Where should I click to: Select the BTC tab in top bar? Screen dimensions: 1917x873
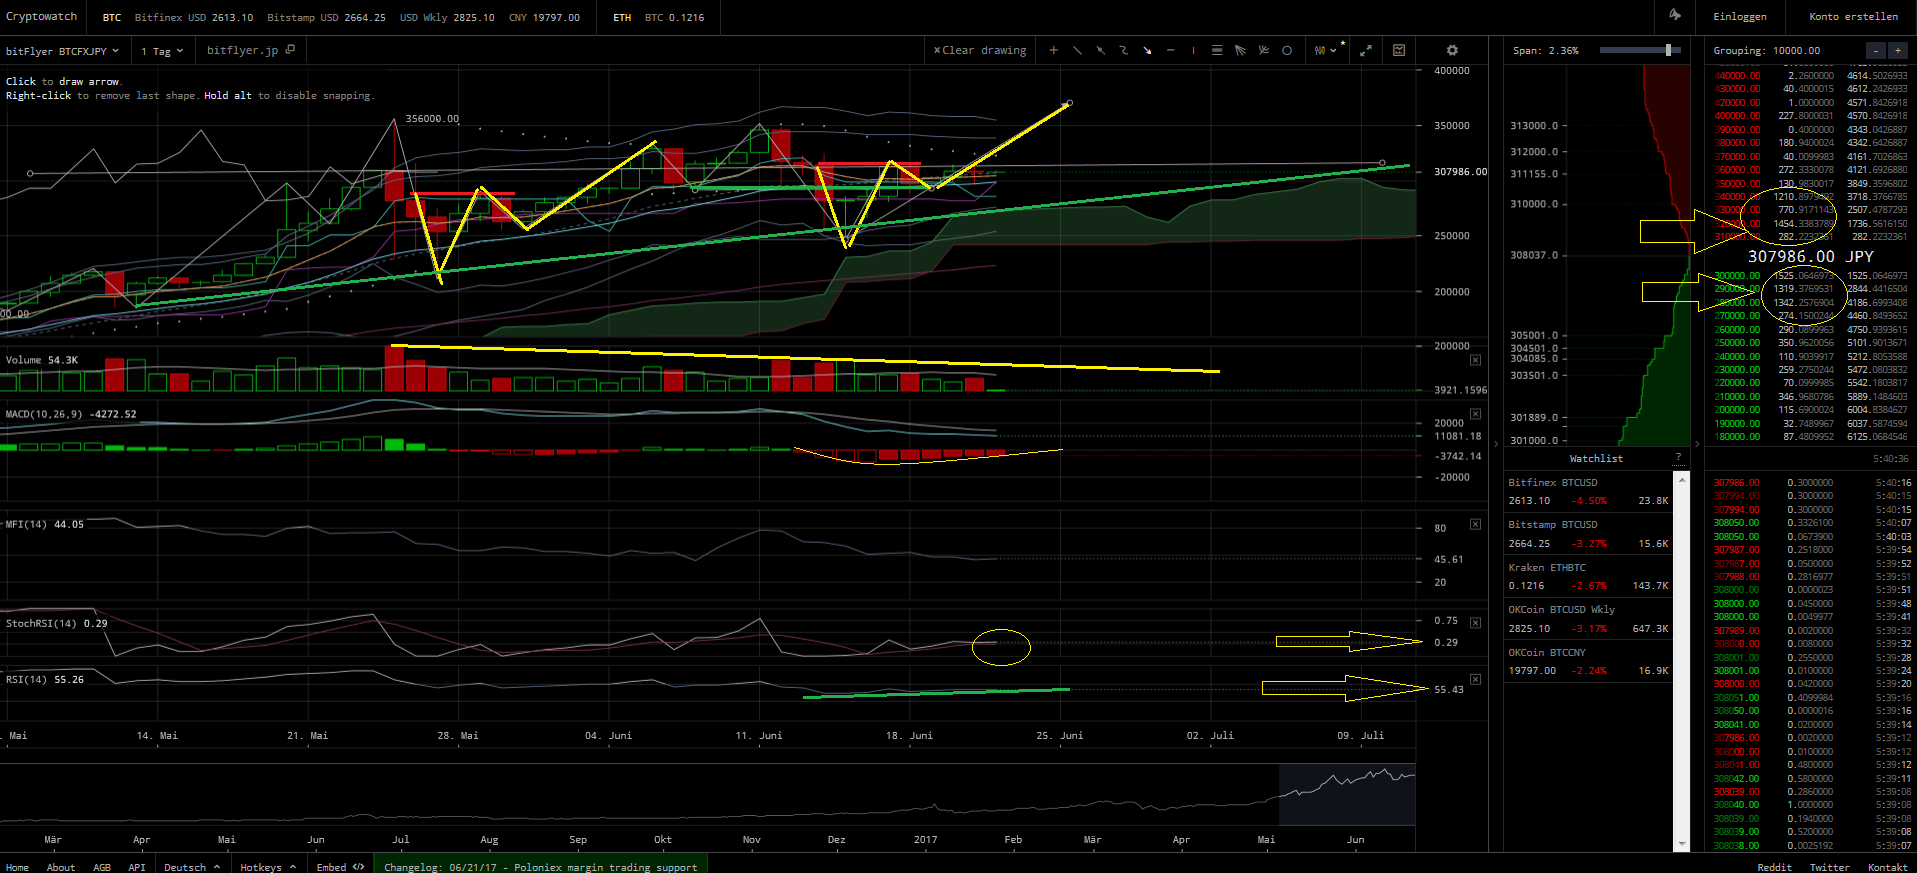coord(112,17)
